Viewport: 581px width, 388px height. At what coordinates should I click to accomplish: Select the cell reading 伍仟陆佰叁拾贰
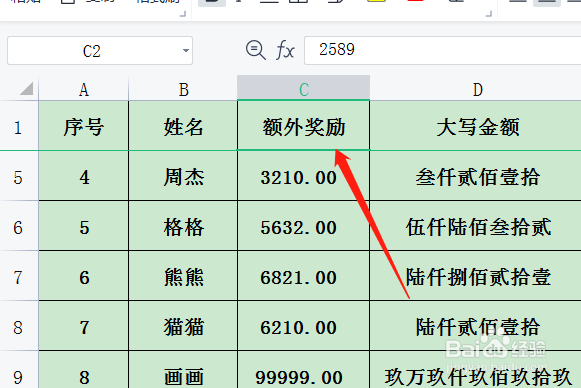point(477,226)
